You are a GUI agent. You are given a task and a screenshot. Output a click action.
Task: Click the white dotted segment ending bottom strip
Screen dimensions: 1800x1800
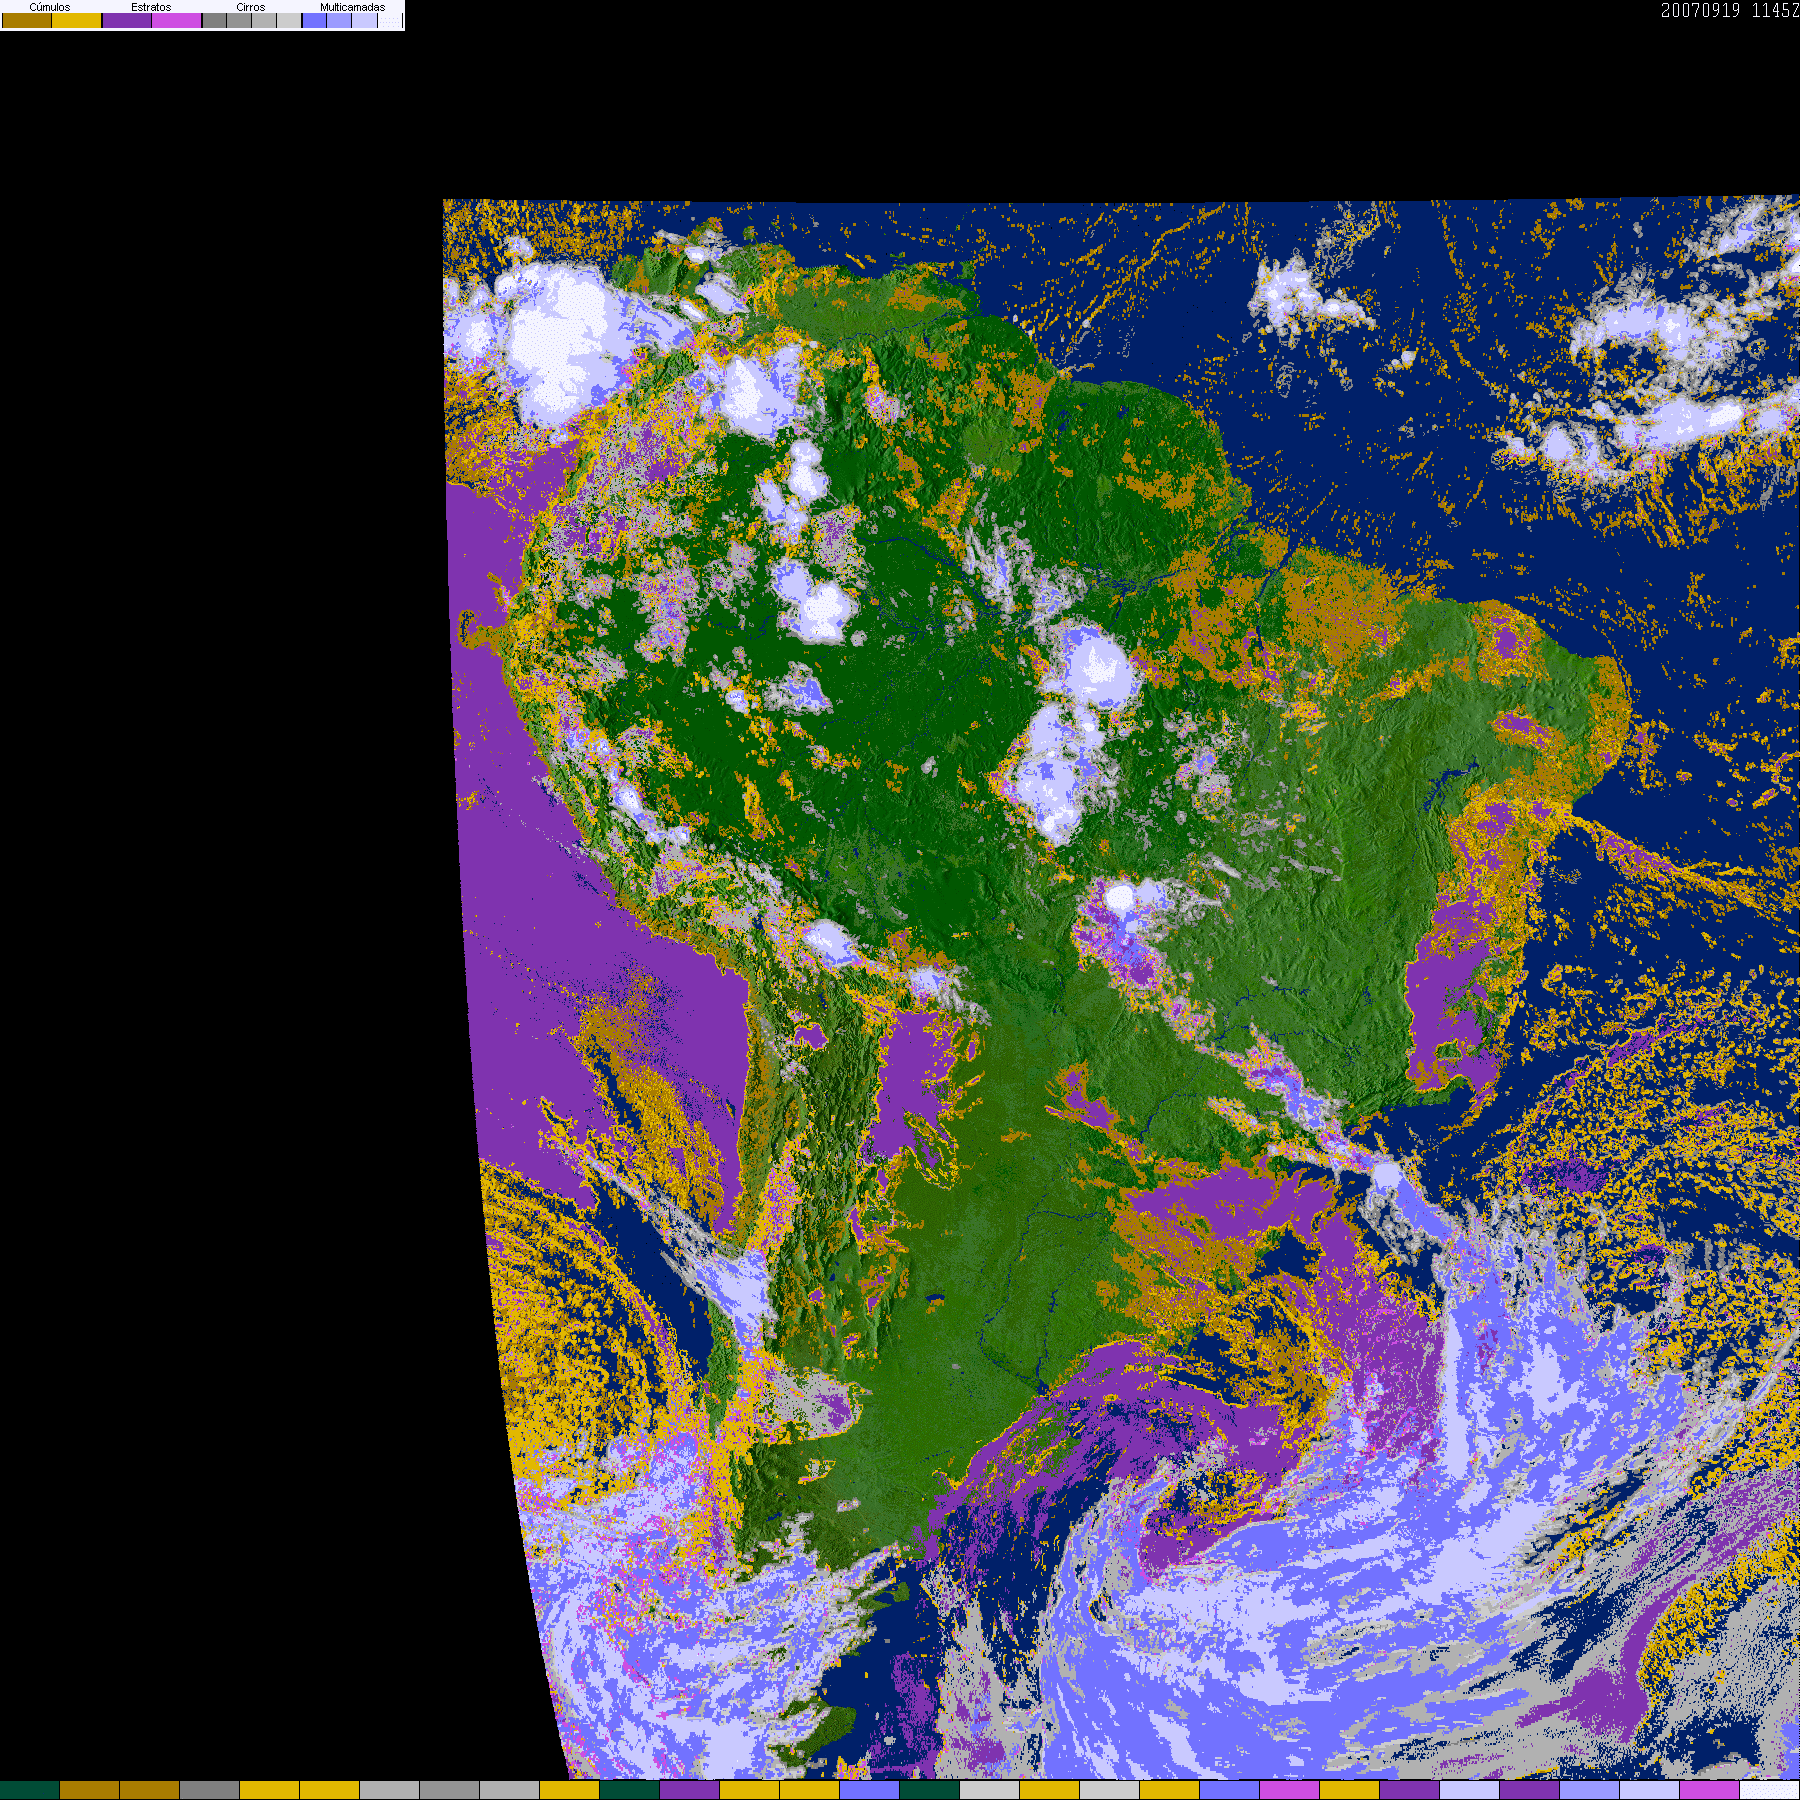(1770, 1790)
